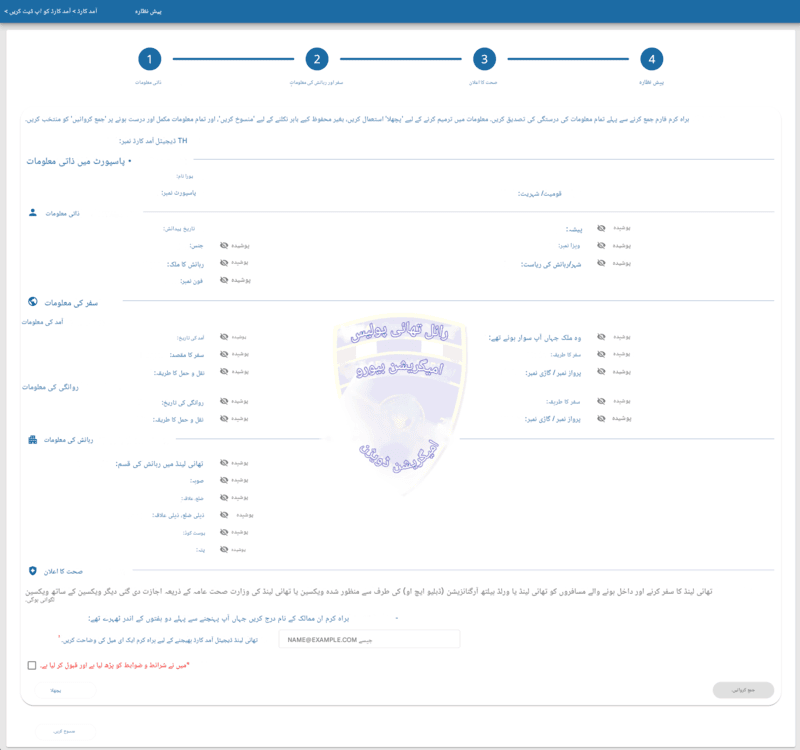This screenshot has height=750, width=800.
Task: Click the health declaration shield icon
Action: point(33,571)
